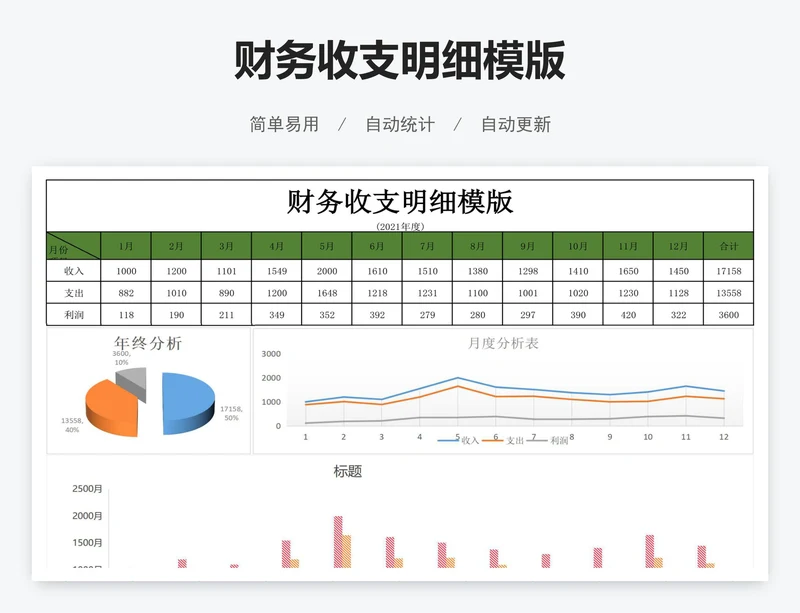The image size is (800, 613).
Task: Select income cell 1610 for 6月
Action: point(377,271)
